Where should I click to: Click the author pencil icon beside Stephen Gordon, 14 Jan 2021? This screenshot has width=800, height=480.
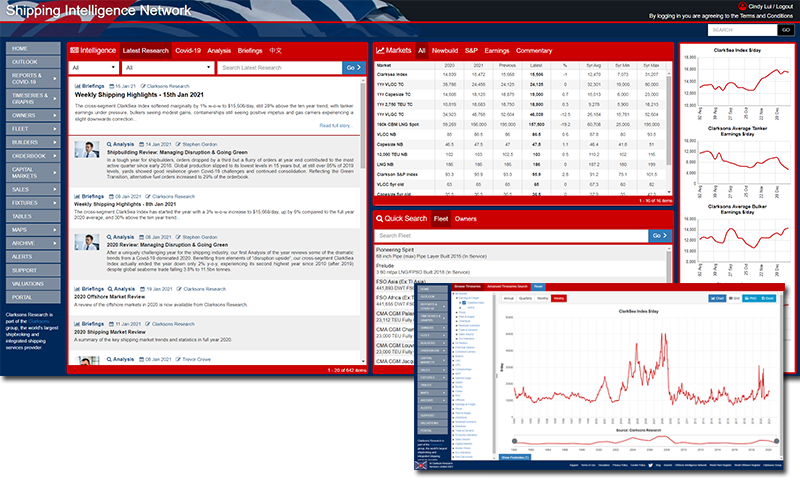(178, 144)
